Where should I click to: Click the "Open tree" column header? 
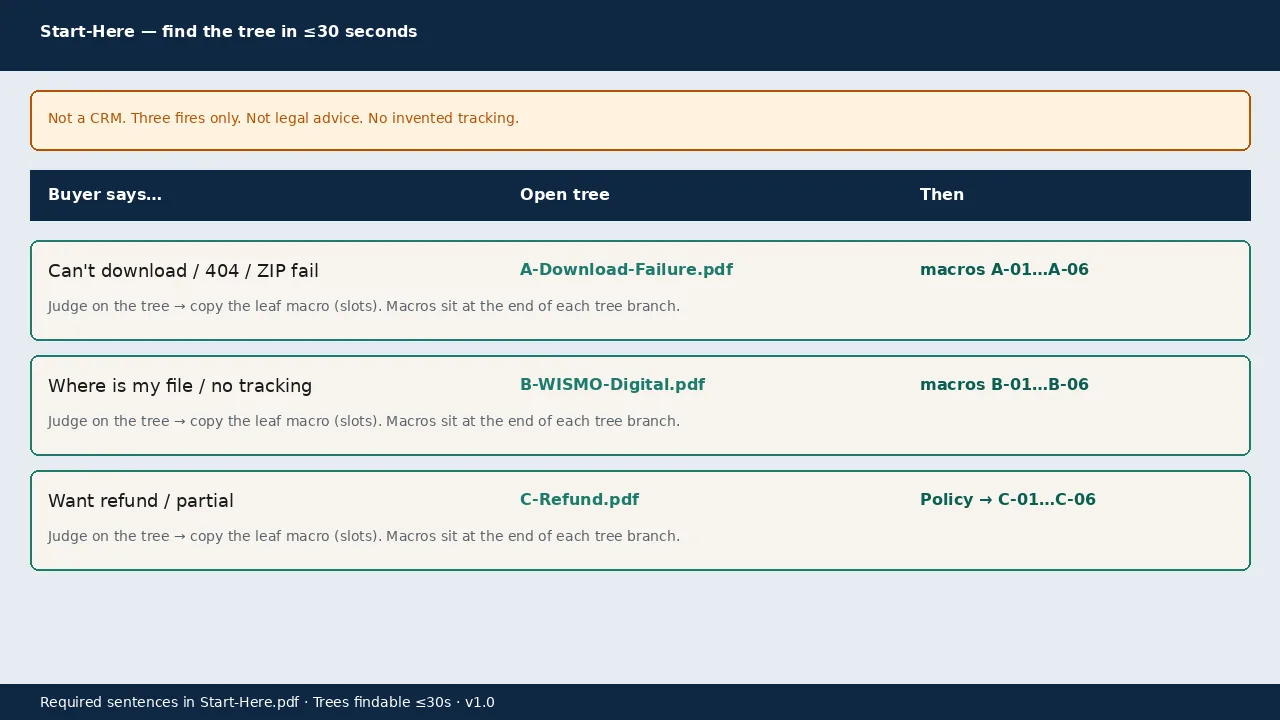coord(565,195)
